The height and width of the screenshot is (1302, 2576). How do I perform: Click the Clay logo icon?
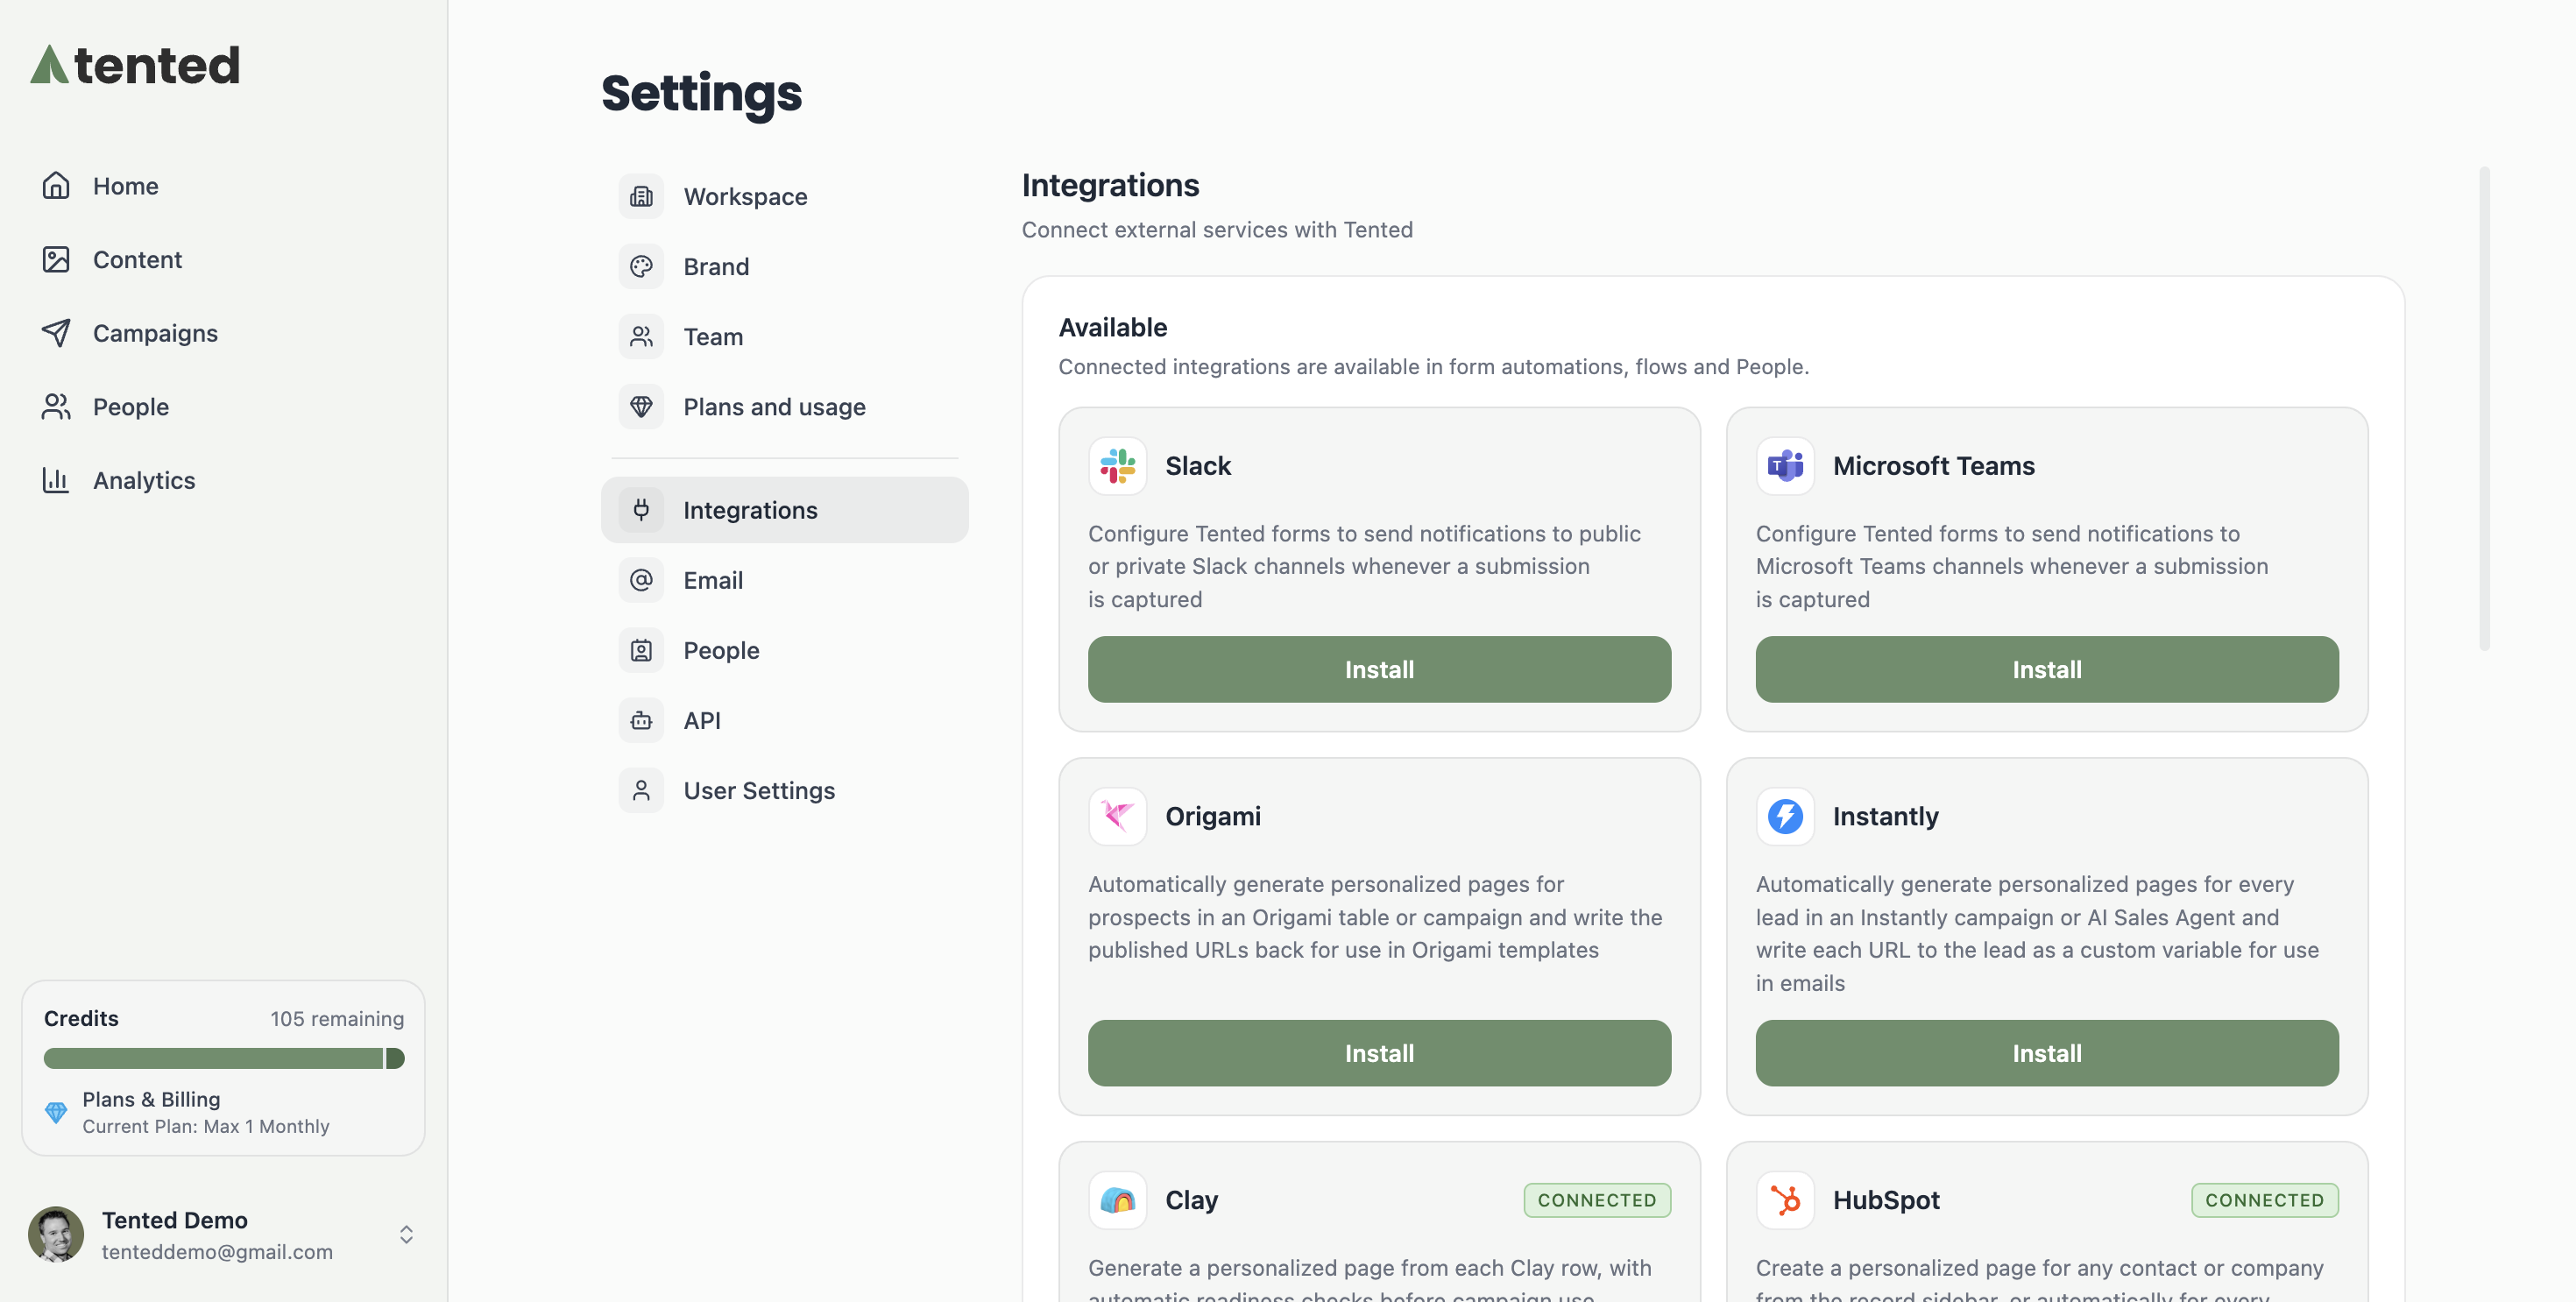(x=1117, y=1200)
